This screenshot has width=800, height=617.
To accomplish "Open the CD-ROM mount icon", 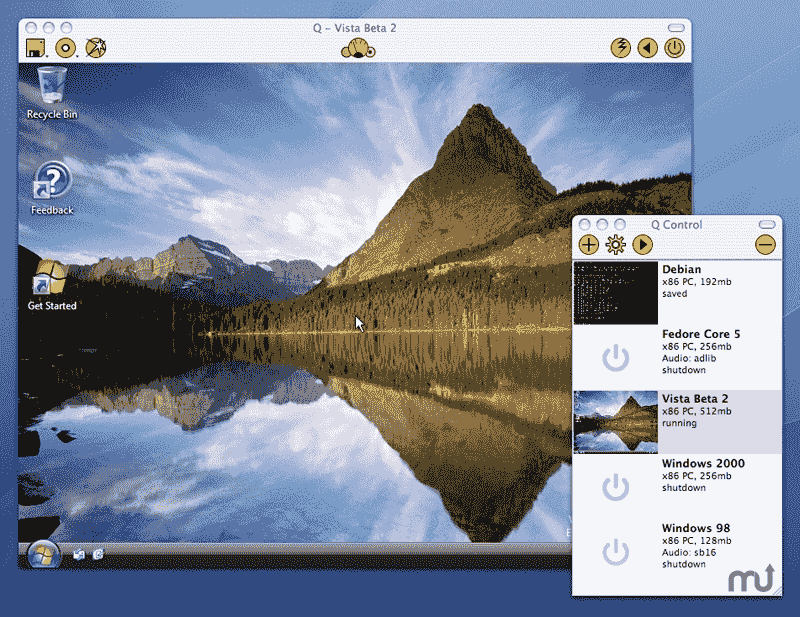I will pyautogui.click(x=64, y=47).
